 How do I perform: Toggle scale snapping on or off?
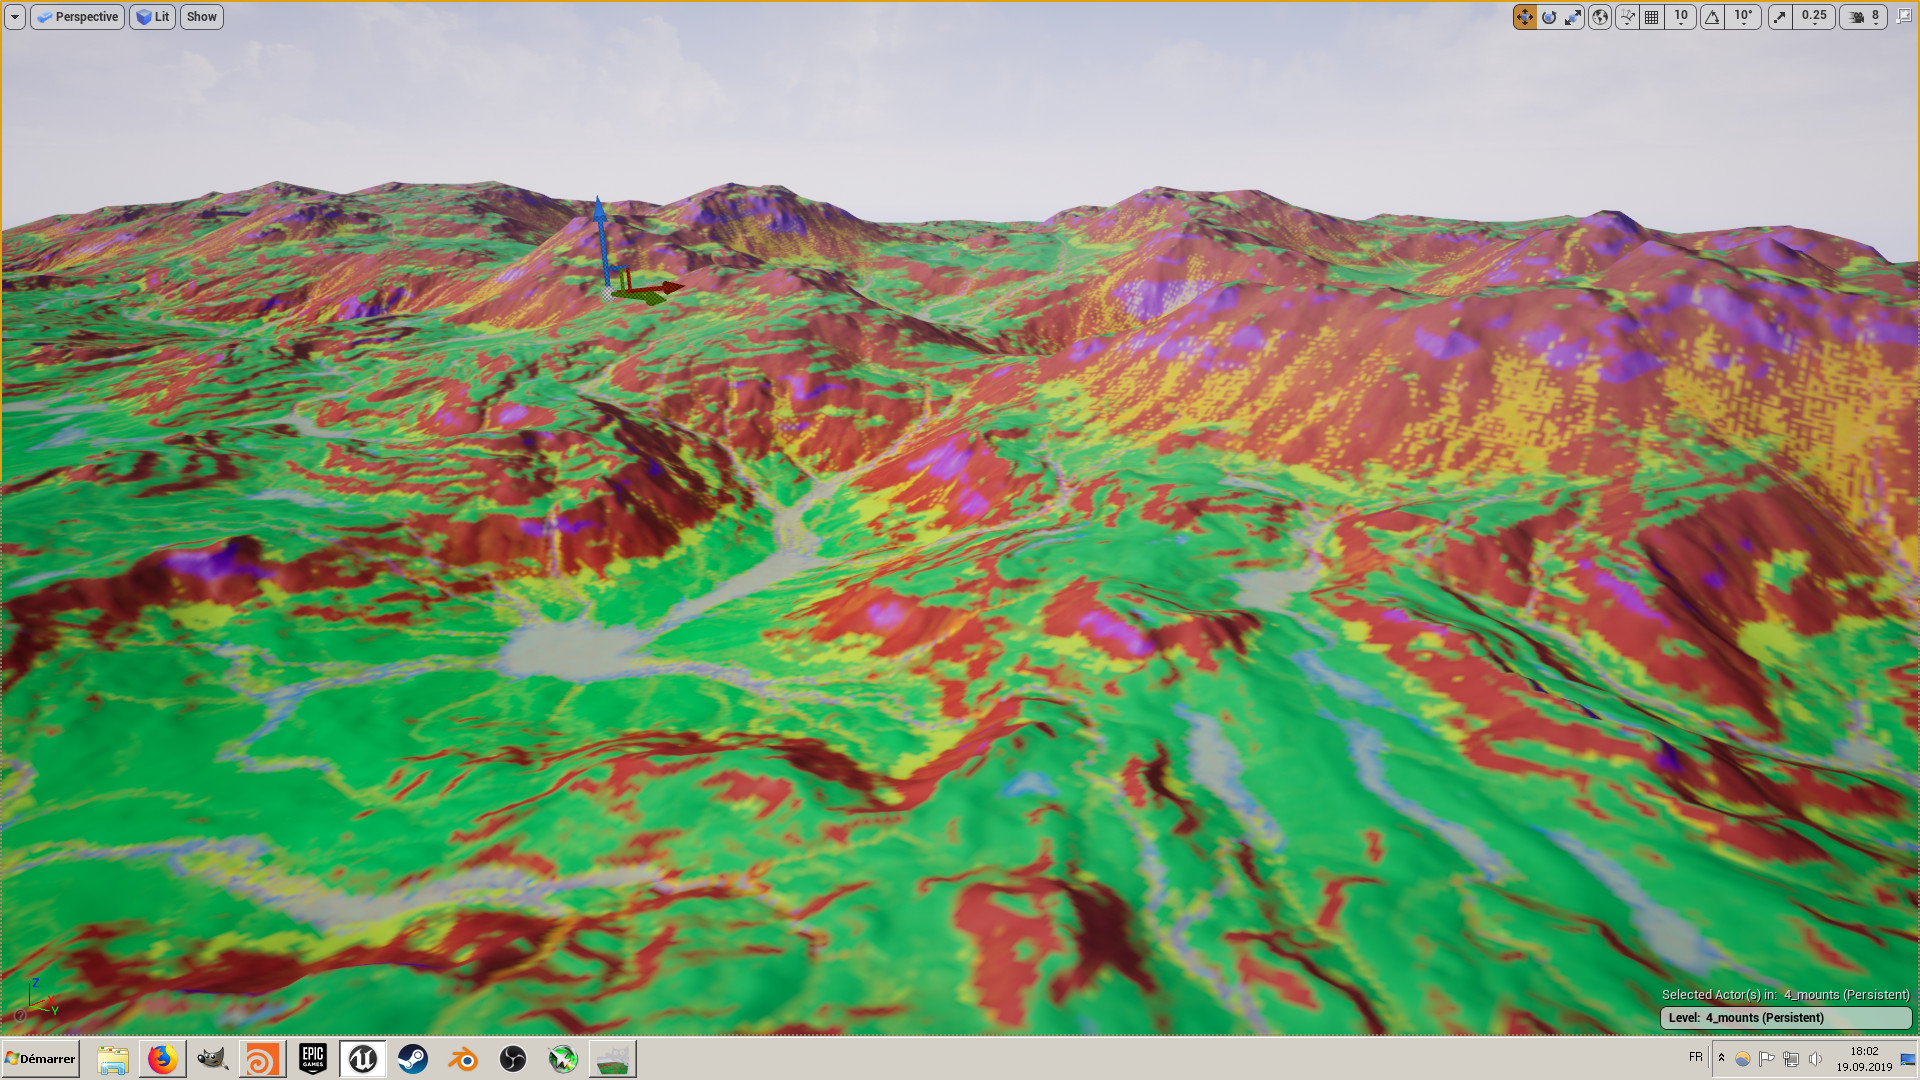point(1780,17)
